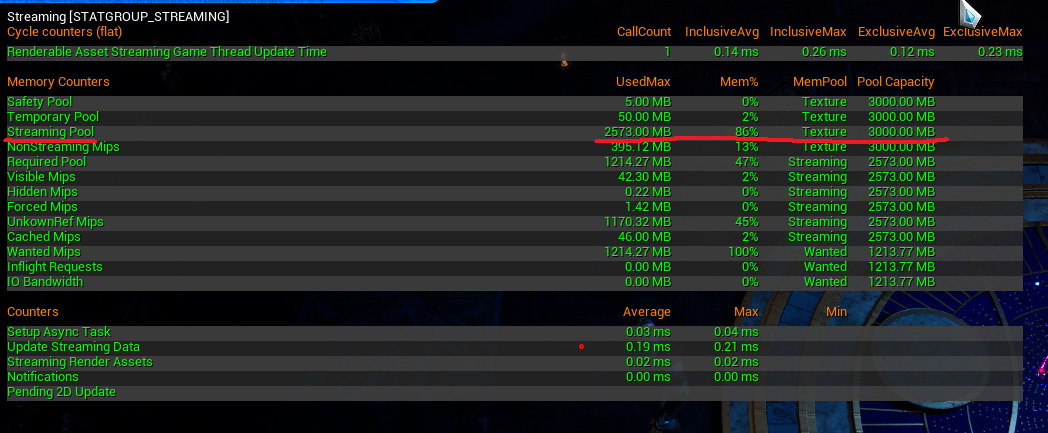1048x433 pixels.
Task: Click the 0.19 ms Average value
Action: [x=648, y=347]
